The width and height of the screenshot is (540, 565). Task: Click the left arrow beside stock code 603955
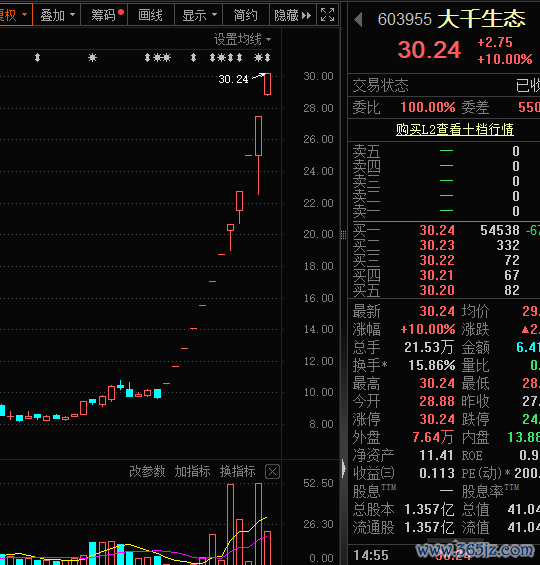(x=358, y=19)
